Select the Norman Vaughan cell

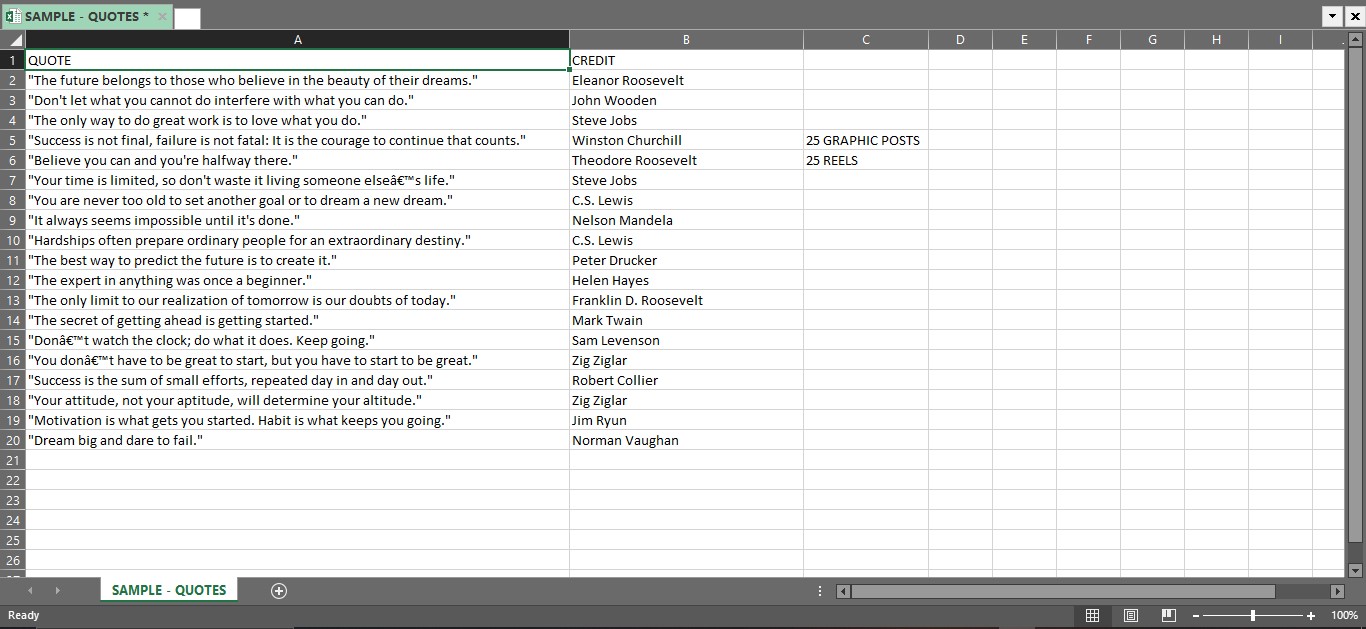pos(686,440)
